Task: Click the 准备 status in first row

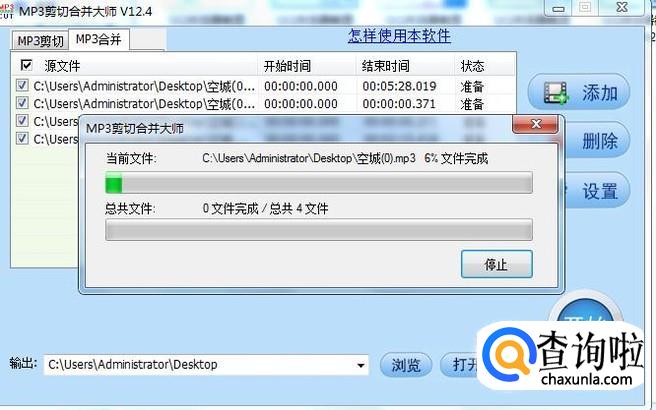Action: pos(472,87)
